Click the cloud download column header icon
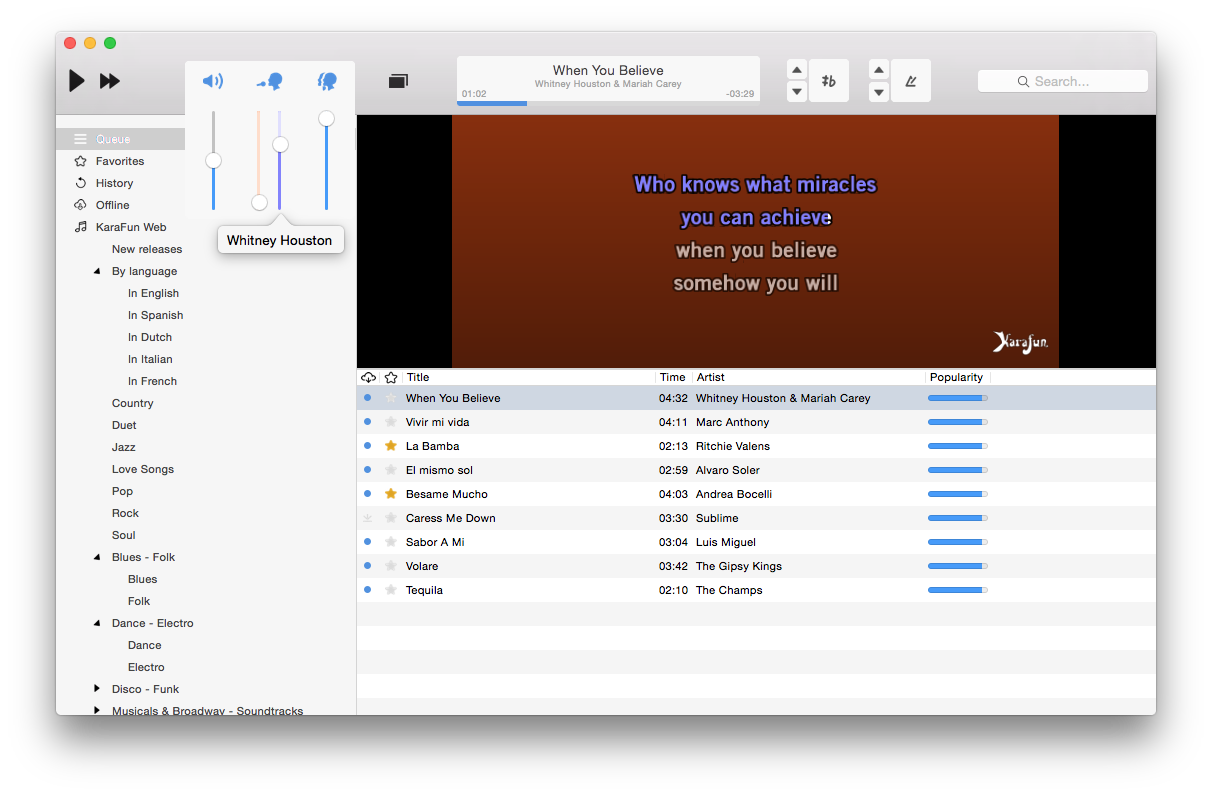Screen dimensions: 1212x795 [x=368, y=377]
